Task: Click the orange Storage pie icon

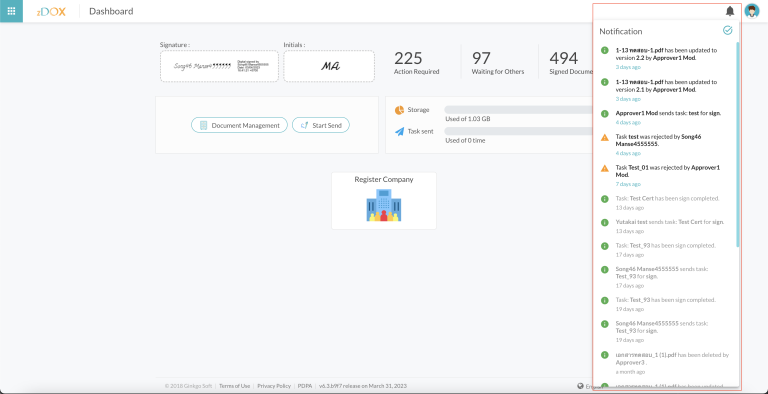Action: [399, 110]
